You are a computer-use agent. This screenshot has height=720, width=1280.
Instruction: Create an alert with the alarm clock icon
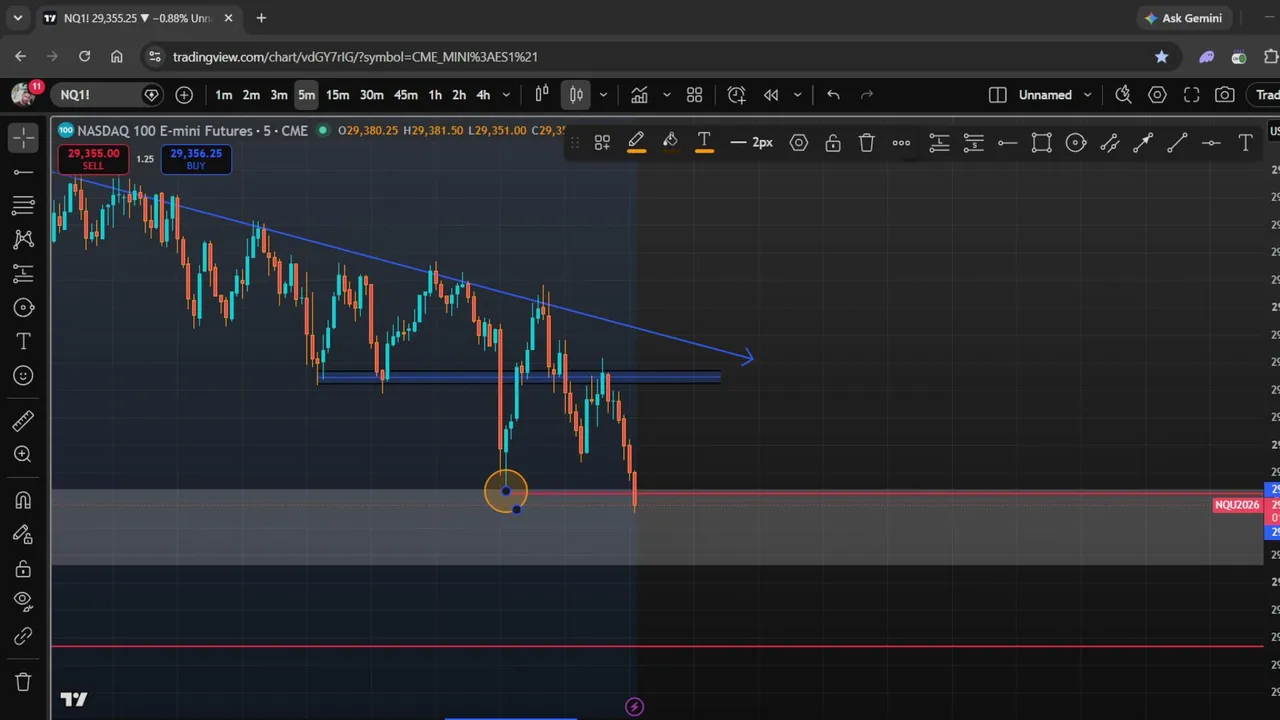[737, 95]
